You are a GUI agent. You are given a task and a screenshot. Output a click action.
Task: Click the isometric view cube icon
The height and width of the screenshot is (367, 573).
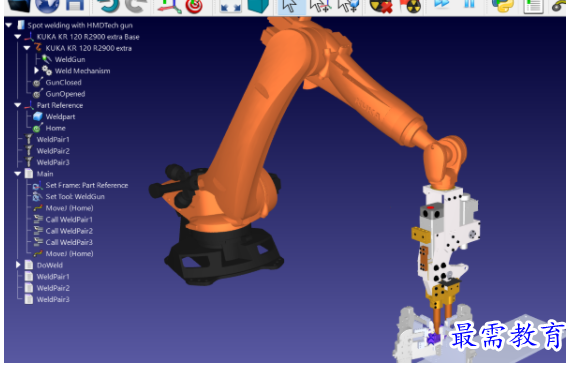[258, 5]
